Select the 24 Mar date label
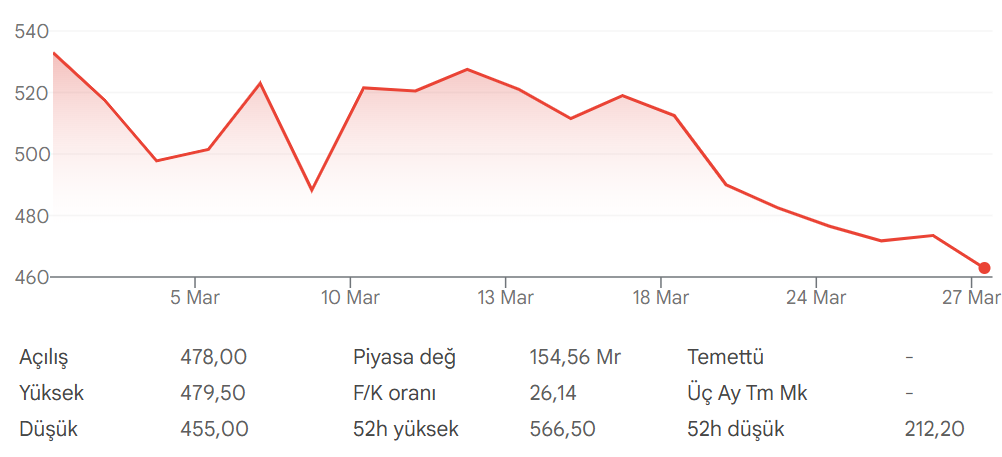Image resolution: width=1002 pixels, height=457 pixels. (816, 297)
